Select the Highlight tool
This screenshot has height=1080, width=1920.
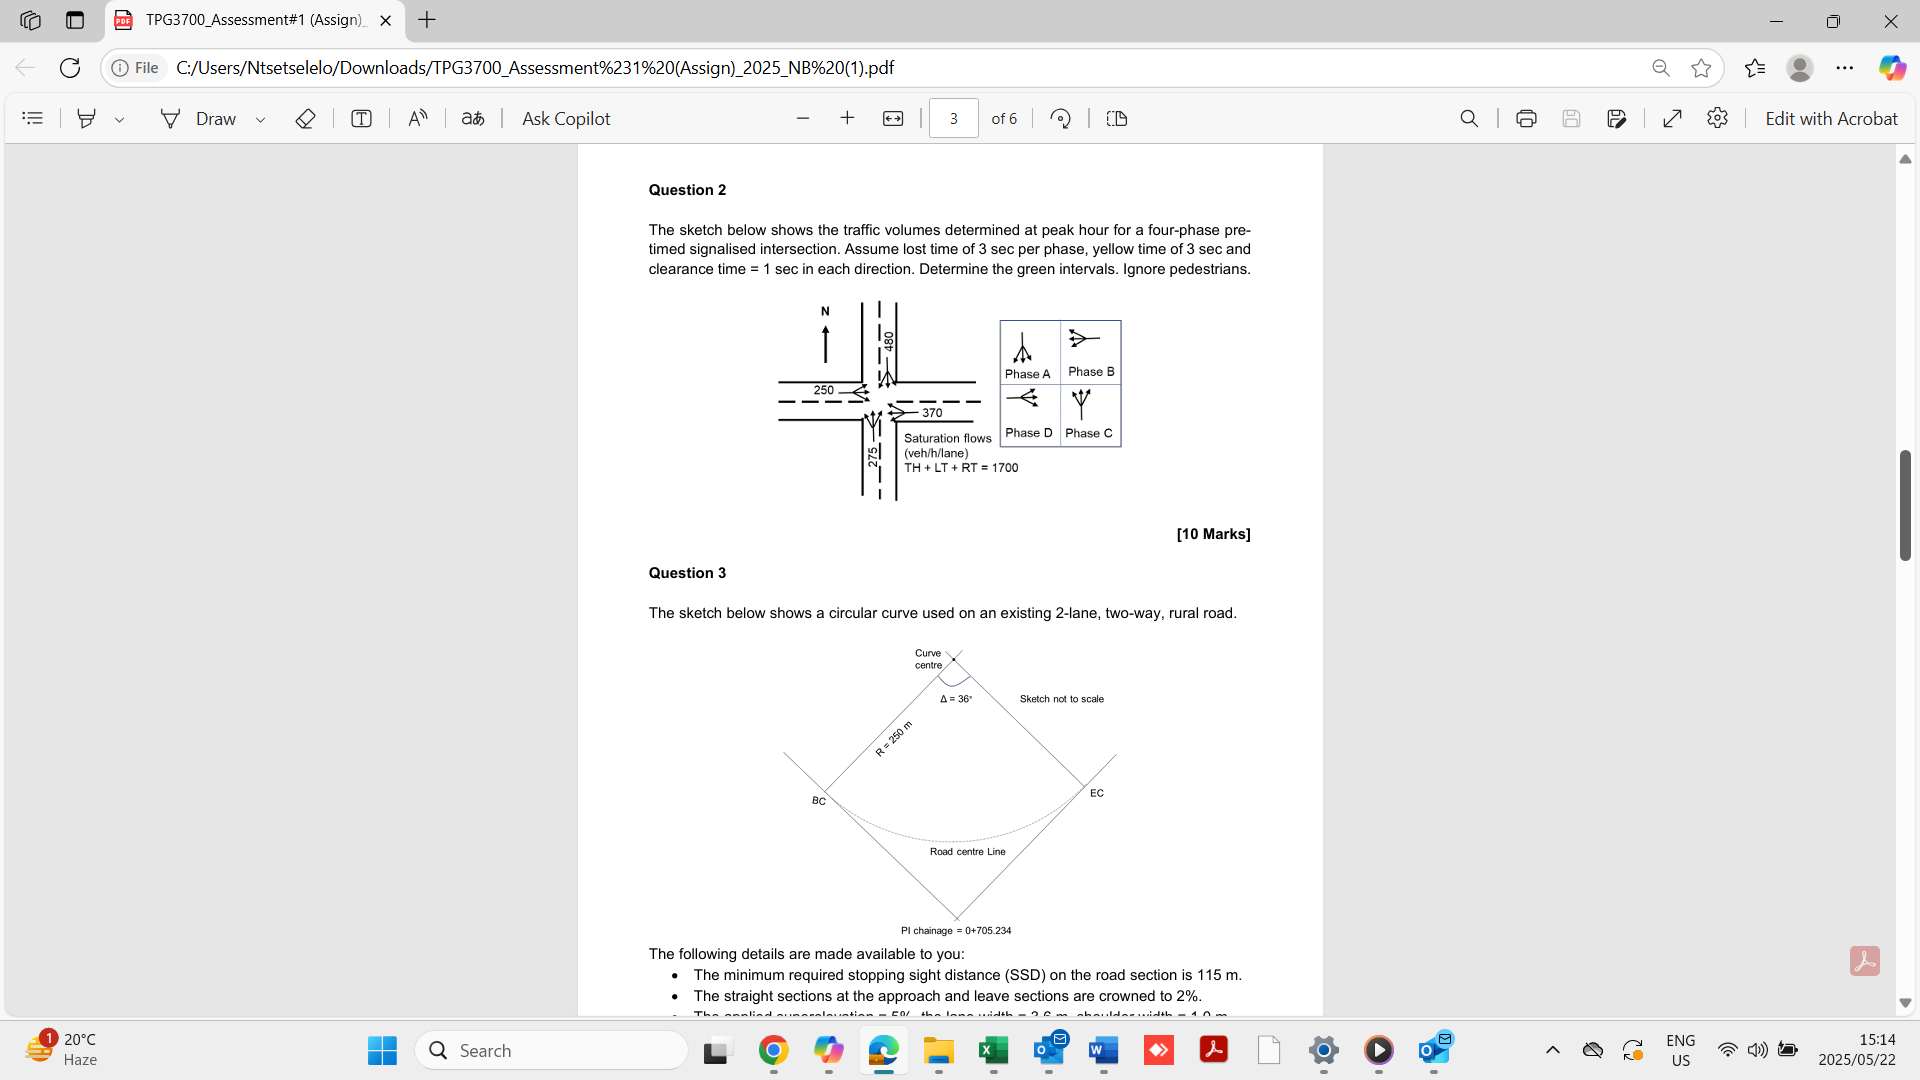(86, 118)
